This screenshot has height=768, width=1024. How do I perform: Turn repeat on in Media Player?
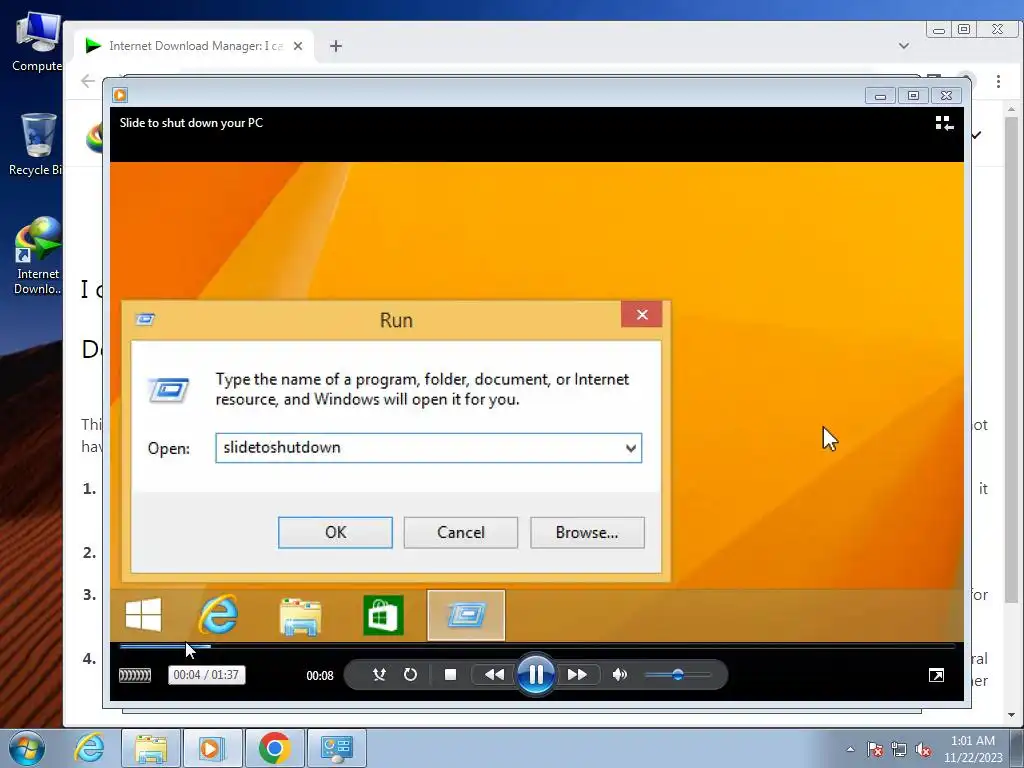click(410, 675)
